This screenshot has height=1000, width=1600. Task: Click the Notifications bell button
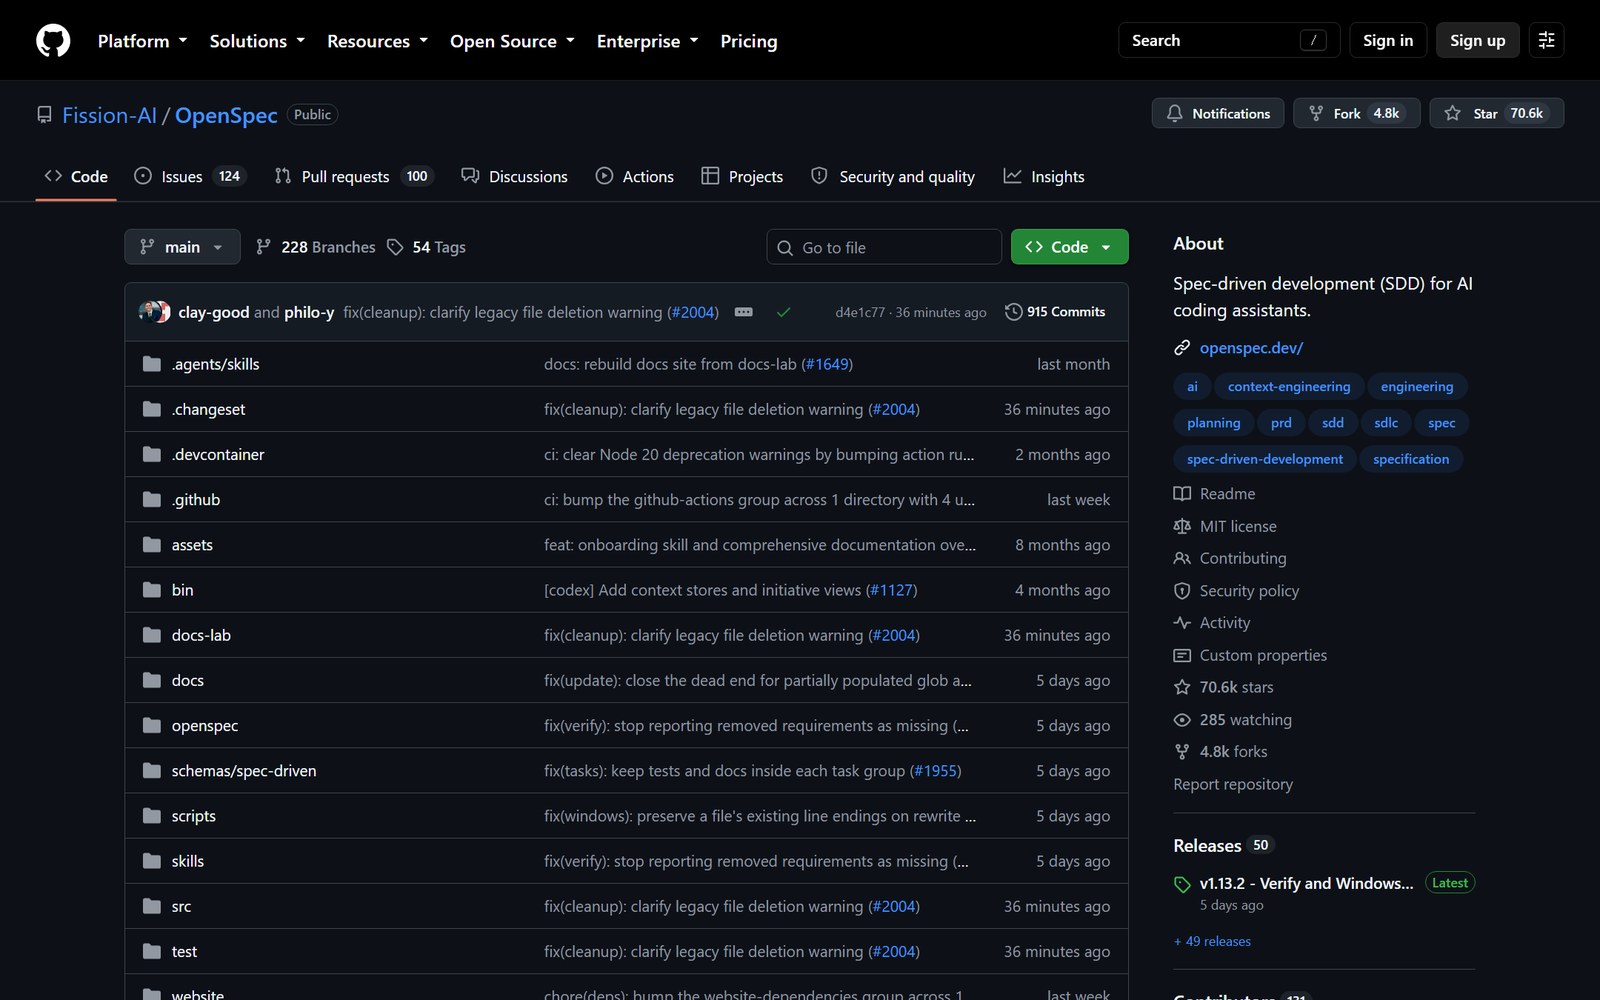1218,113
